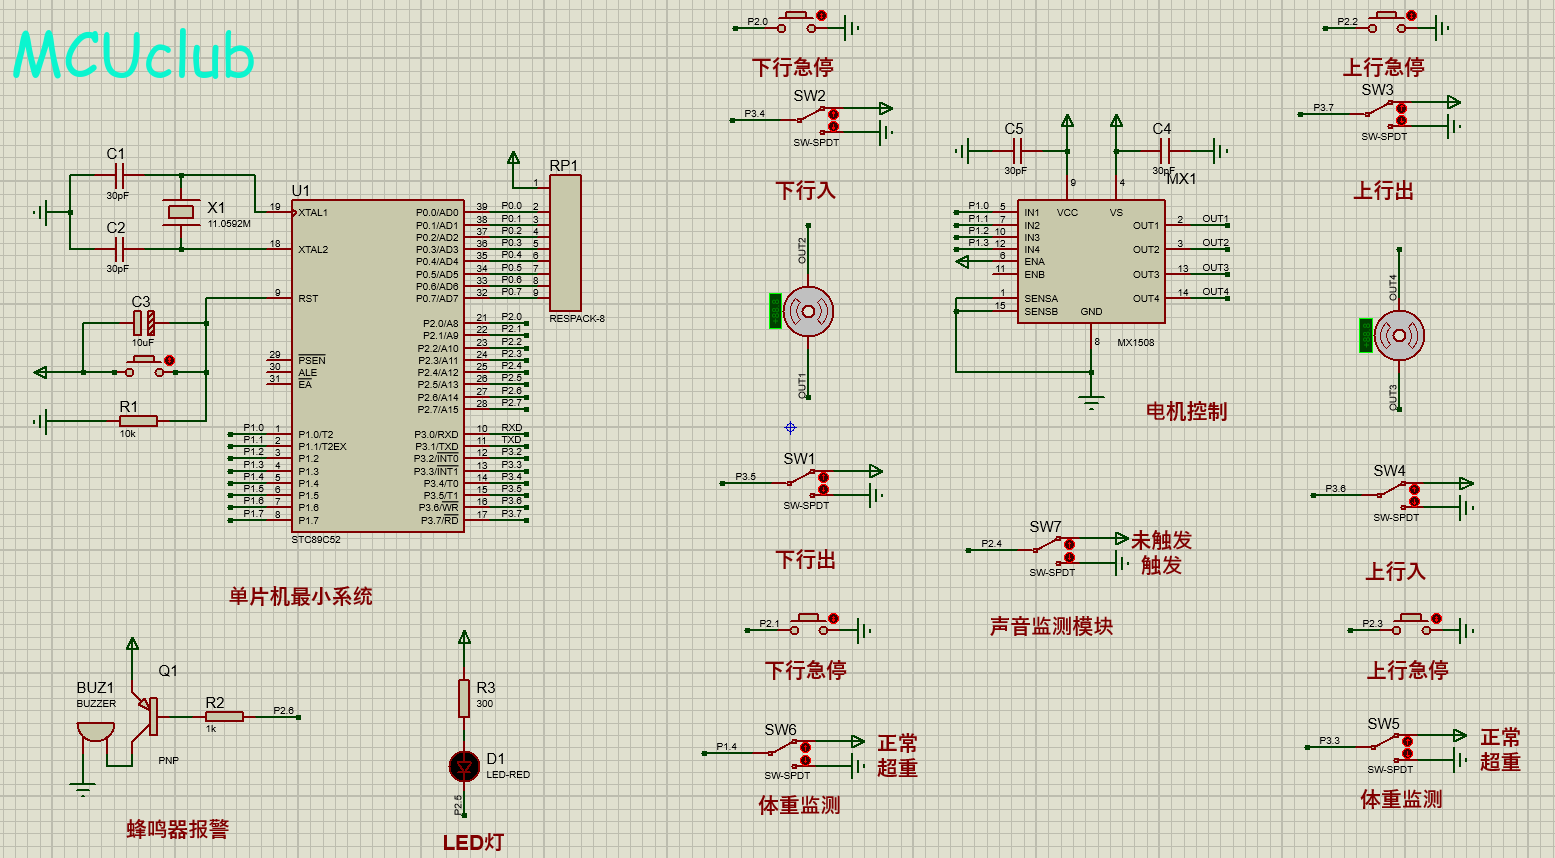Click the XTAL1 pin label on U1
This screenshot has height=858, width=1555.
pyautogui.click(x=313, y=212)
